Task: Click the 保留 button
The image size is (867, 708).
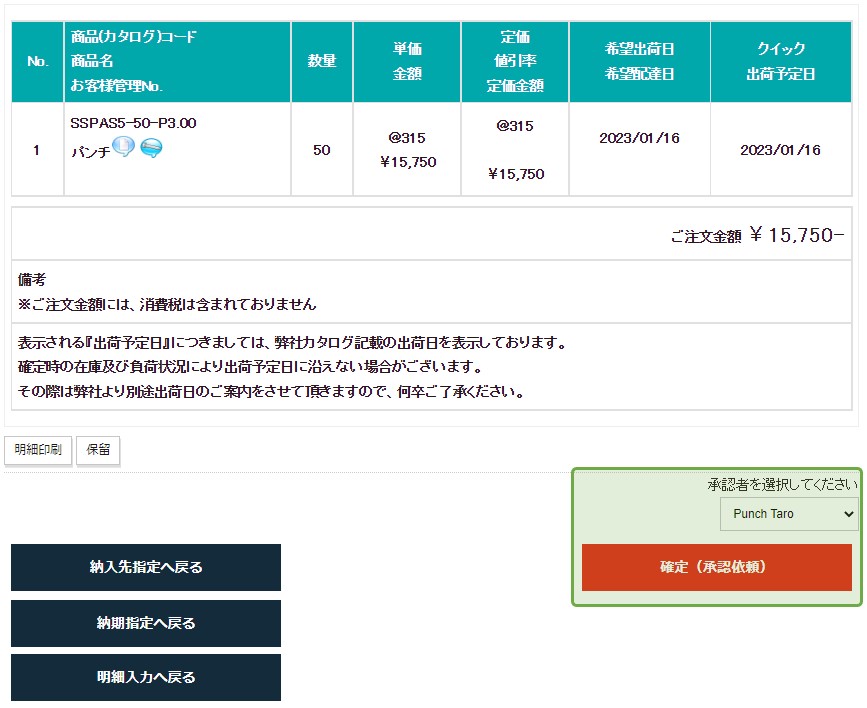Action: tap(98, 450)
